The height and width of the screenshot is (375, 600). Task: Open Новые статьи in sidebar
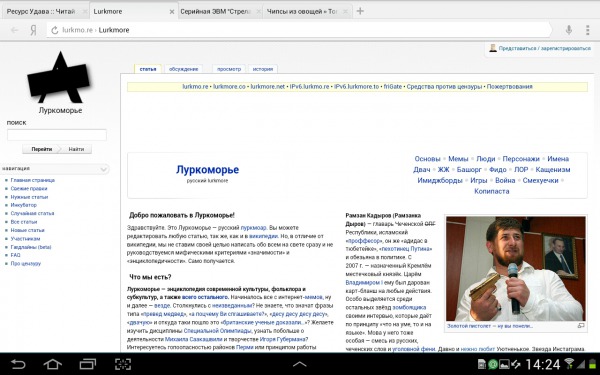pos(28,230)
